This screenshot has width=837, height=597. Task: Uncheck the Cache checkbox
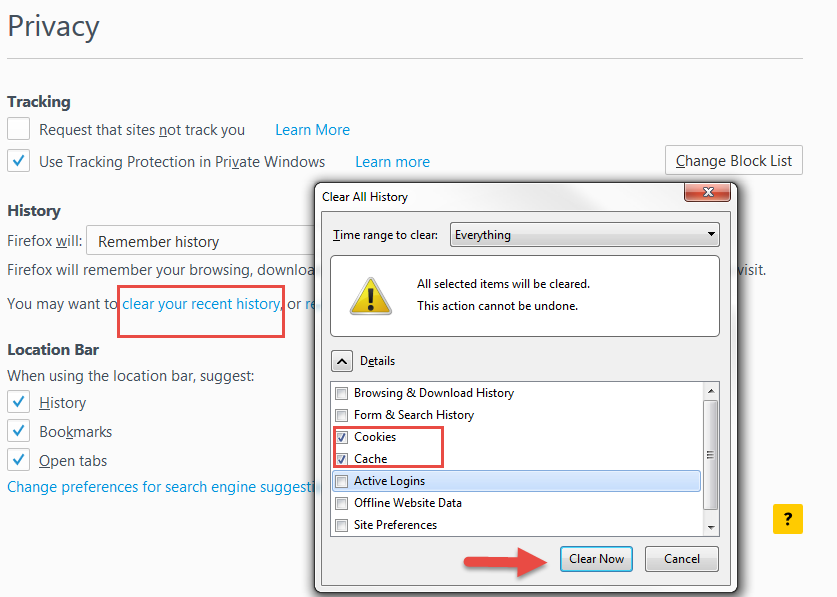click(342, 459)
